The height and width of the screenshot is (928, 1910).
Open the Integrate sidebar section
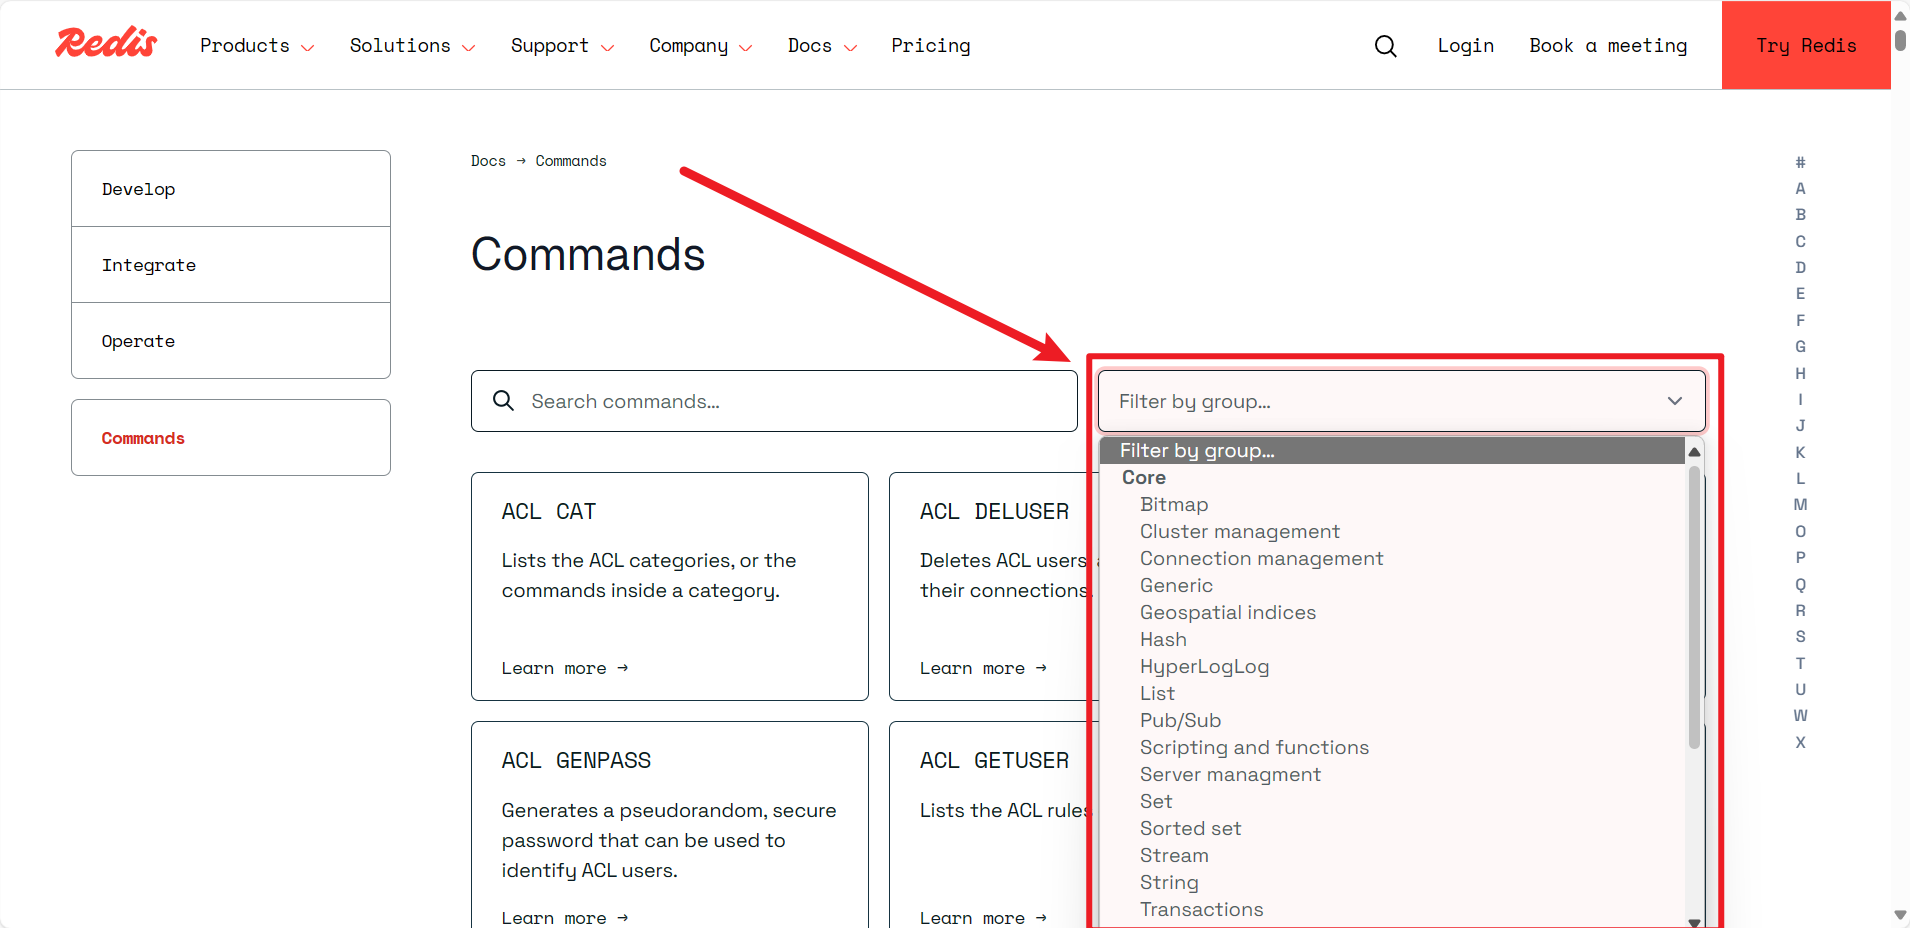[231, 265]
